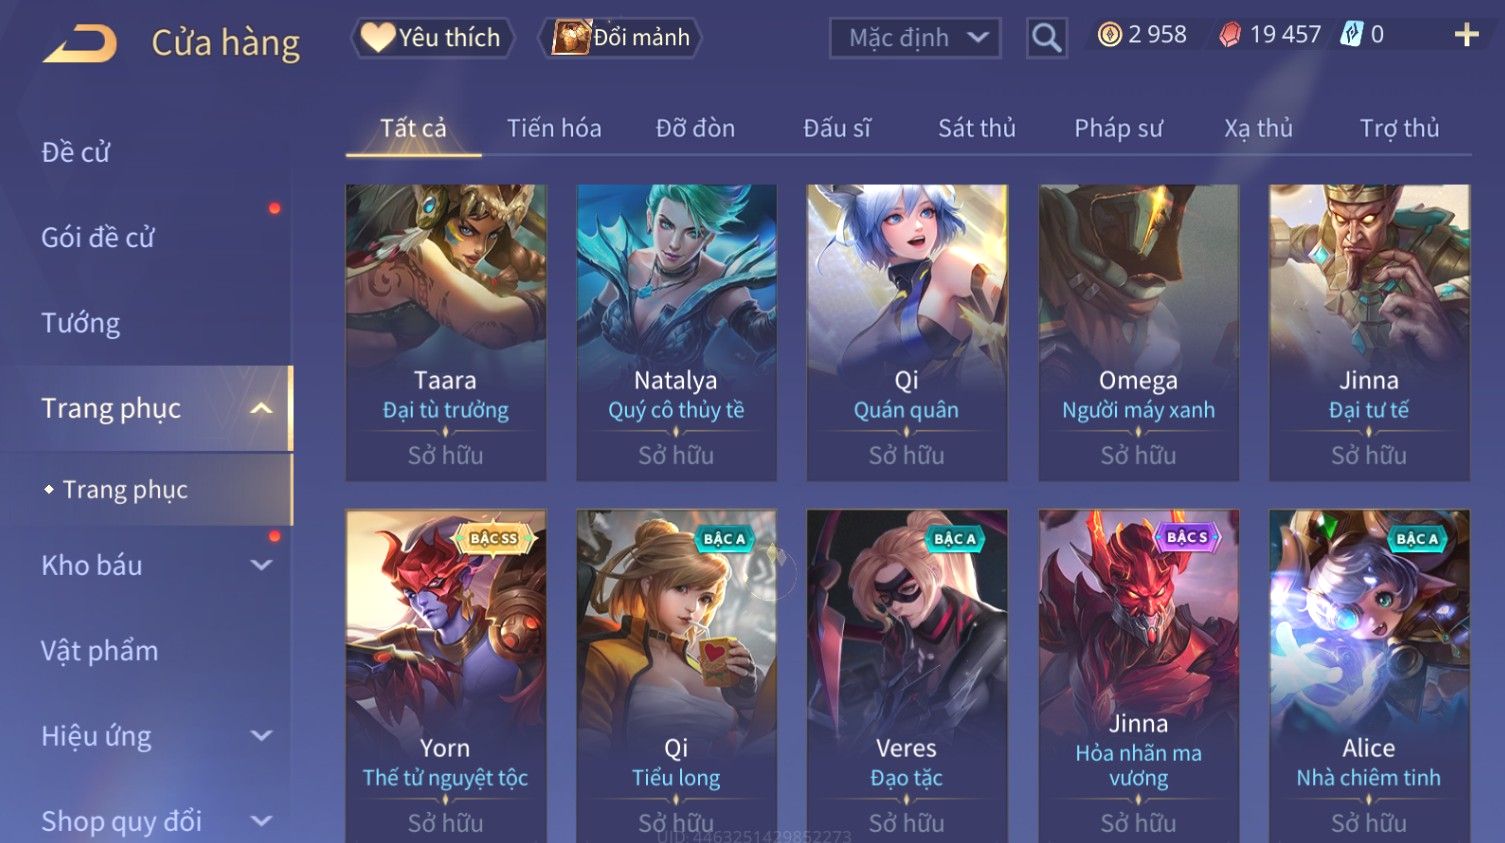This screenshot has height=843, width=1505.
Task: Open Gói đề cử in sidebar
Action: click(98, 237)
